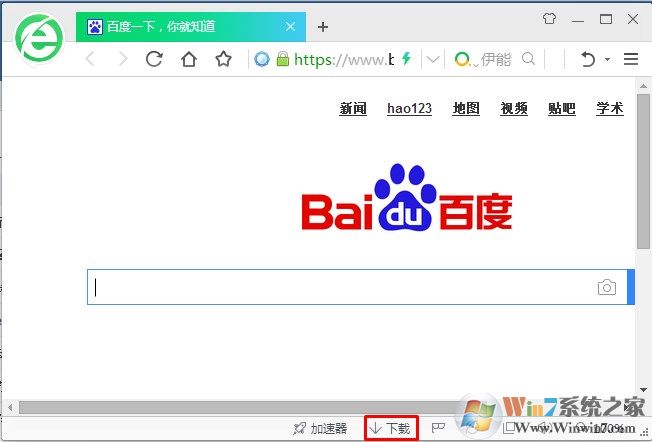
Task: Expand the address bar history dropdown
Action: [x=433, y=59]
